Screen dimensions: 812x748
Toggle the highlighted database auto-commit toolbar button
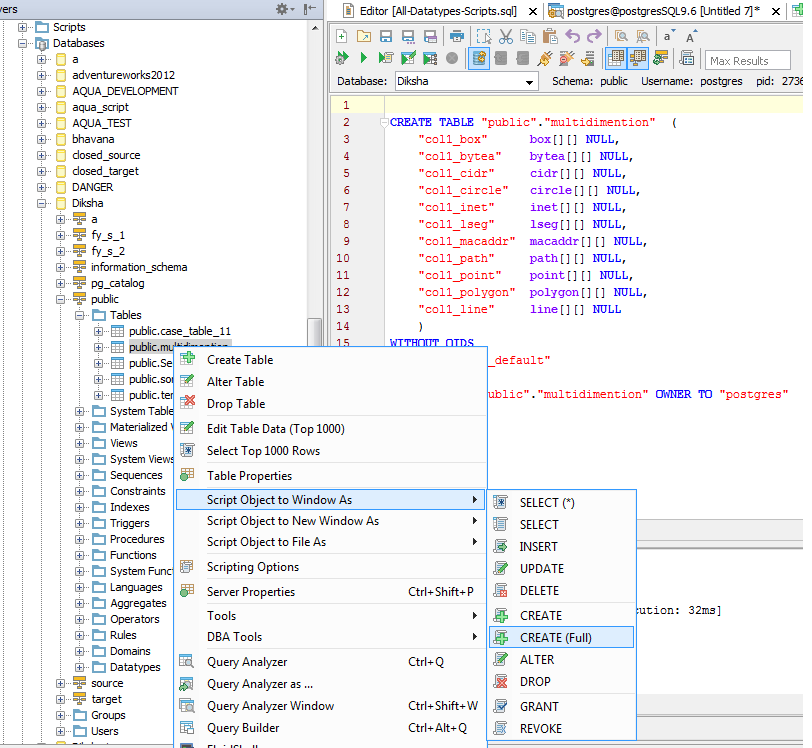[x=479, y=59]
